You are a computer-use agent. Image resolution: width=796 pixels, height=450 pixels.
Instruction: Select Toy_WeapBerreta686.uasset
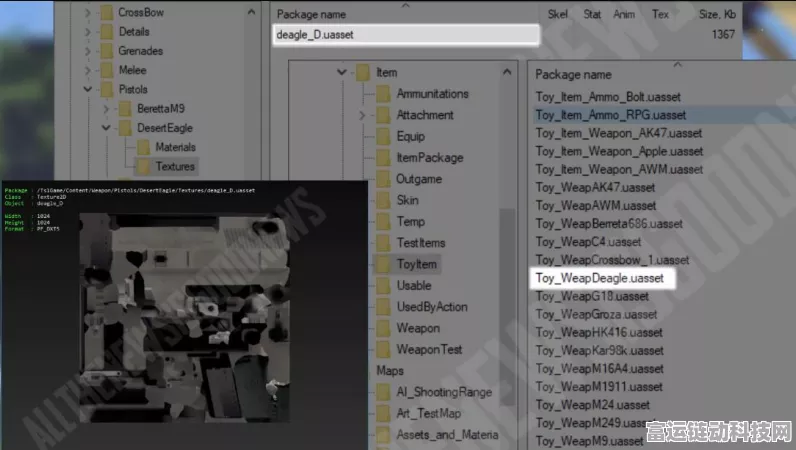[x=609, y=224]
